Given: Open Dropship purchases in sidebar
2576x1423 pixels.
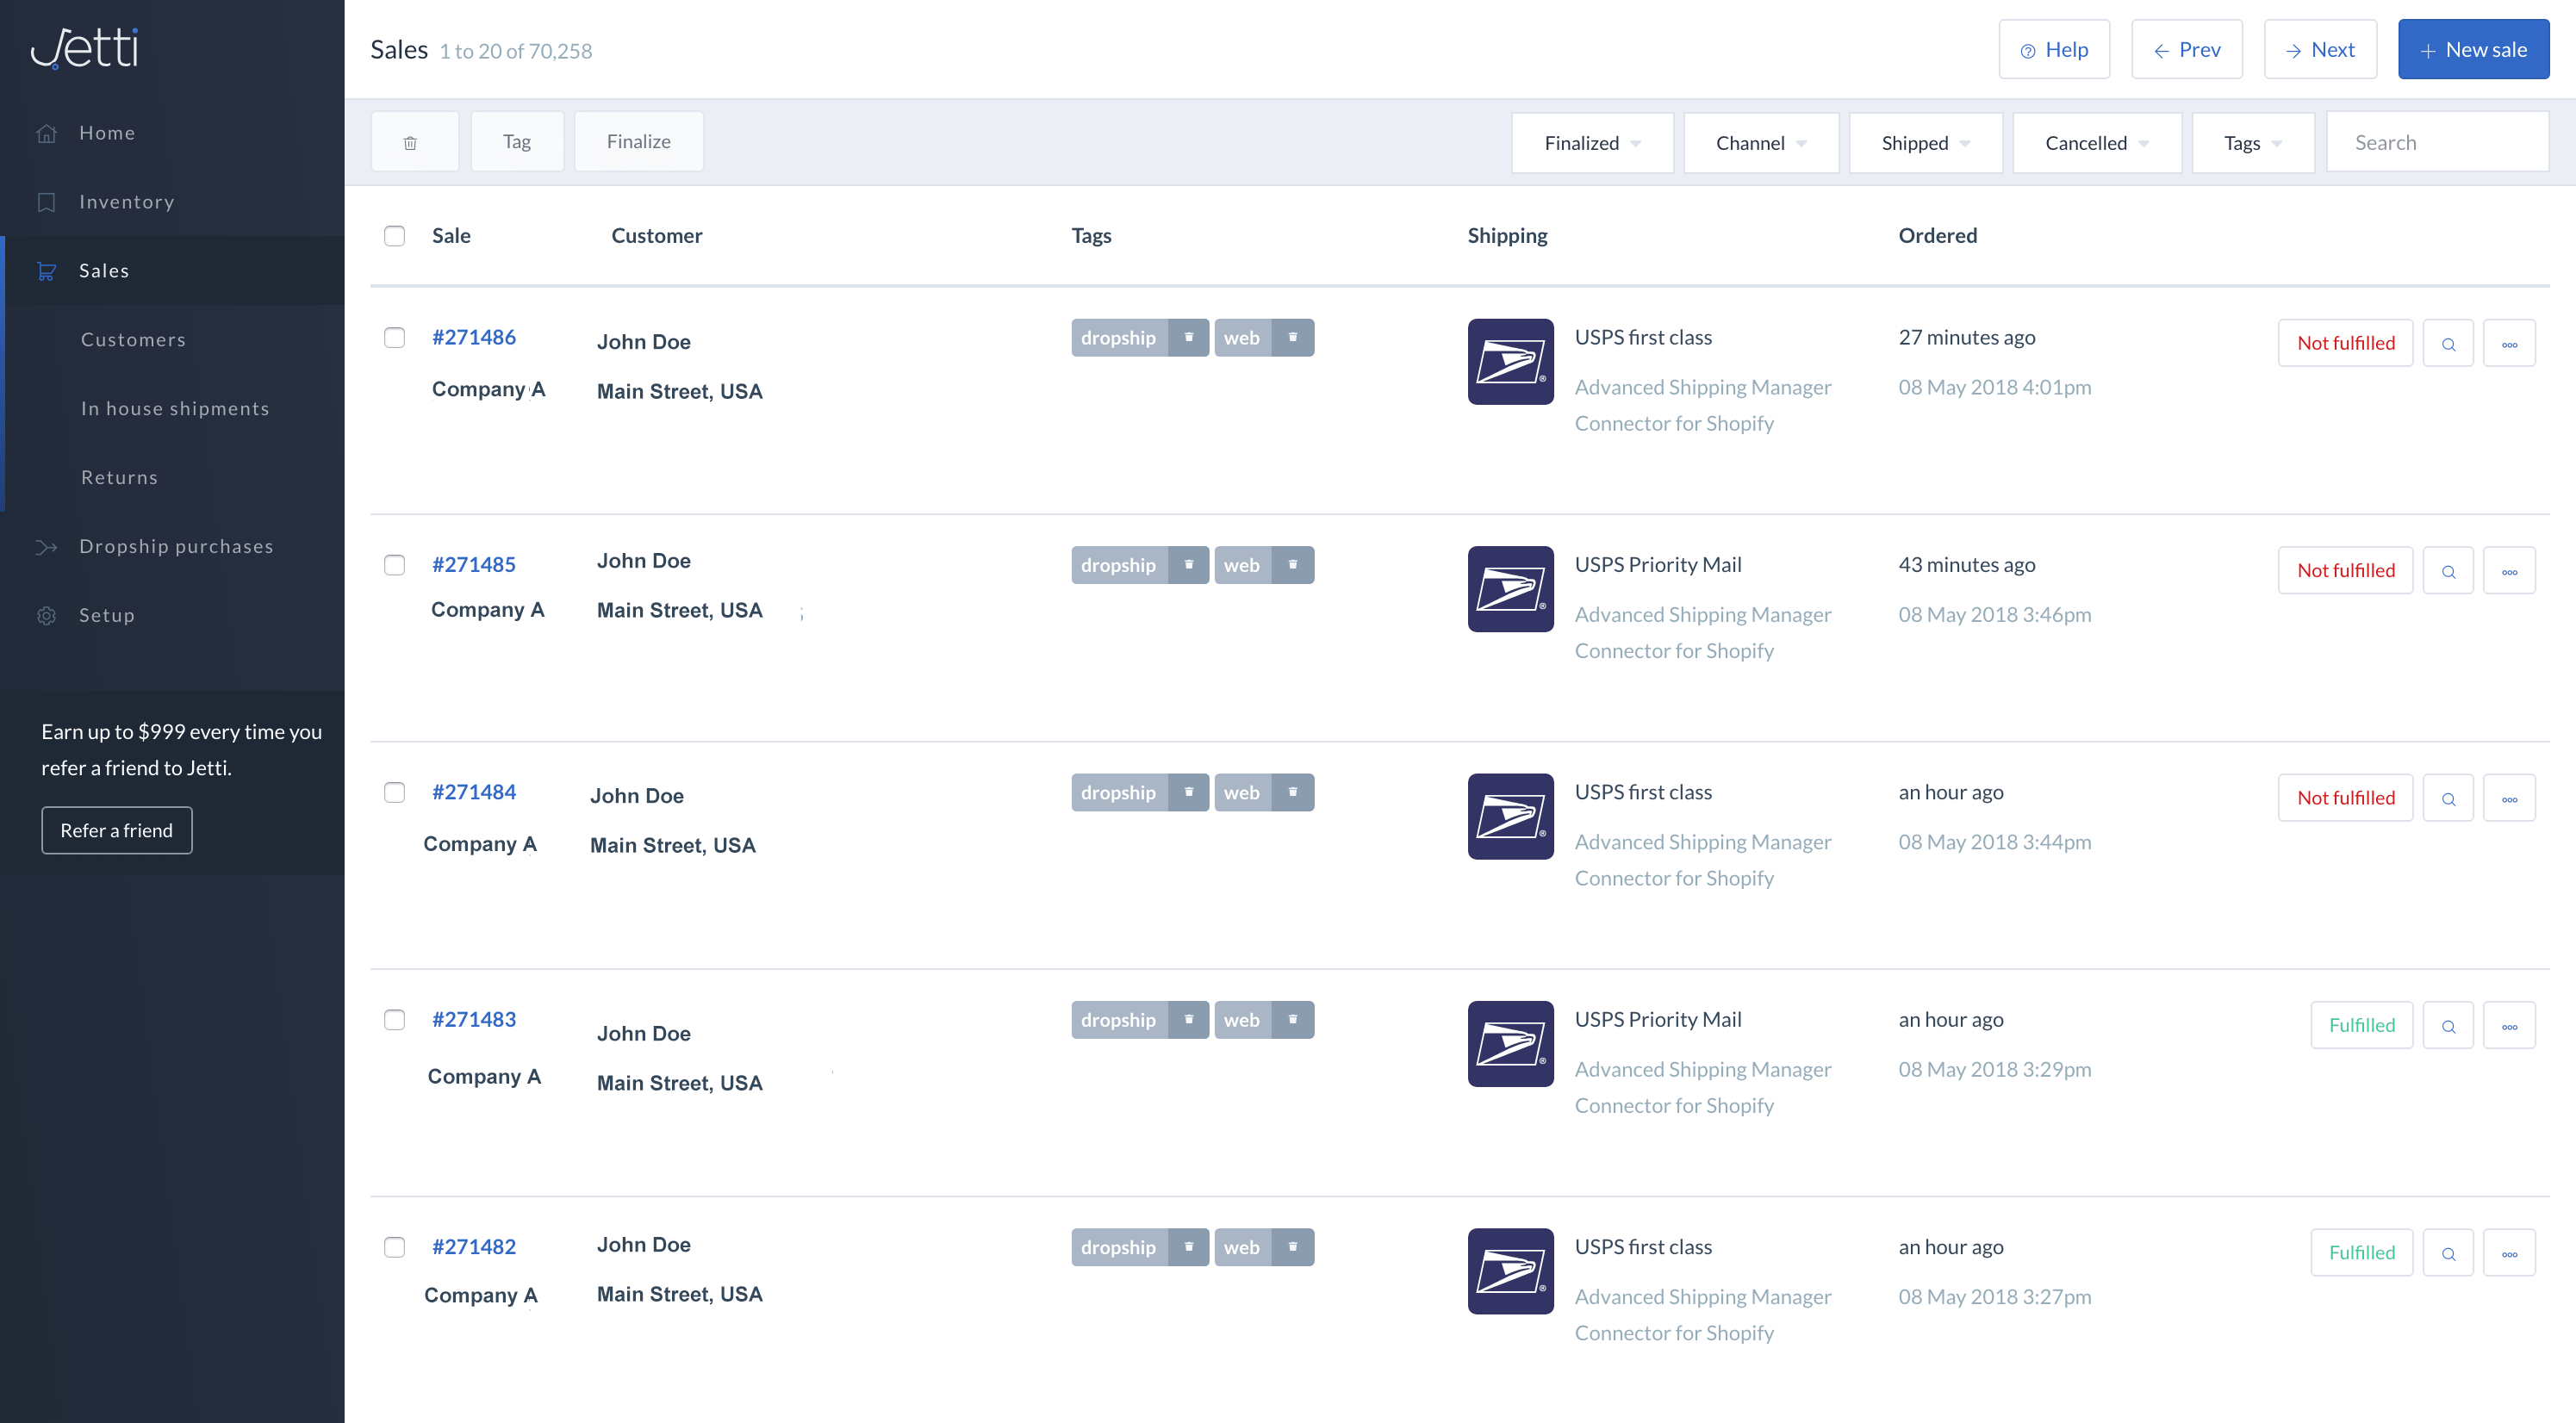Looking at the screenshot, I should pyautogui.click(x=176, y=546).
